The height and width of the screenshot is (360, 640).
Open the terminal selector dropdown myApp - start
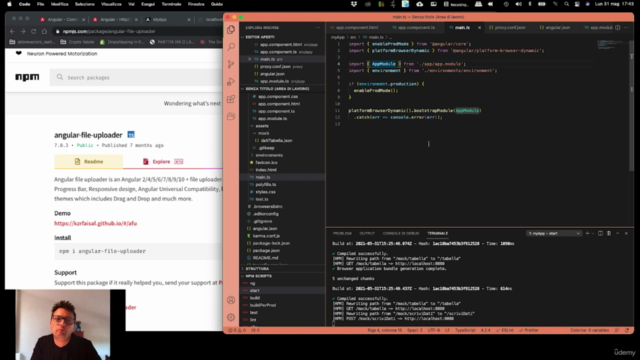[x=553, y=233]
